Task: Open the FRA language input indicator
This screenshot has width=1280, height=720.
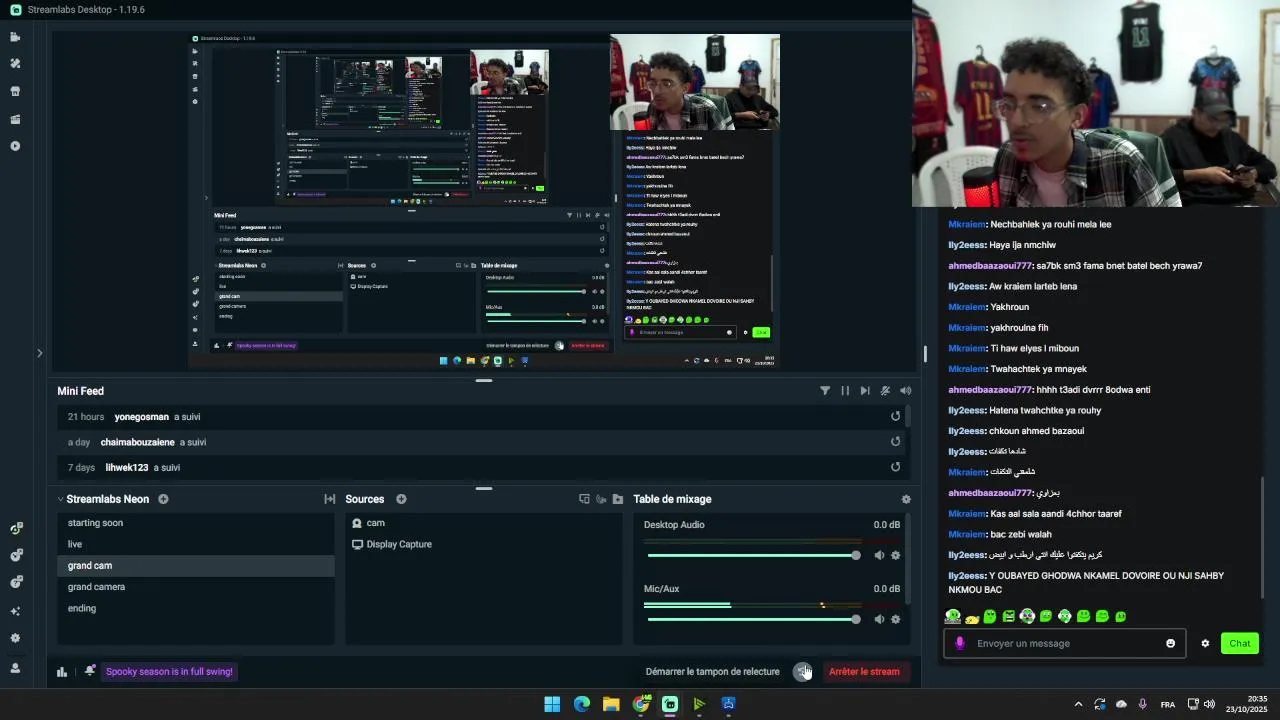Action: [1168, 705]
